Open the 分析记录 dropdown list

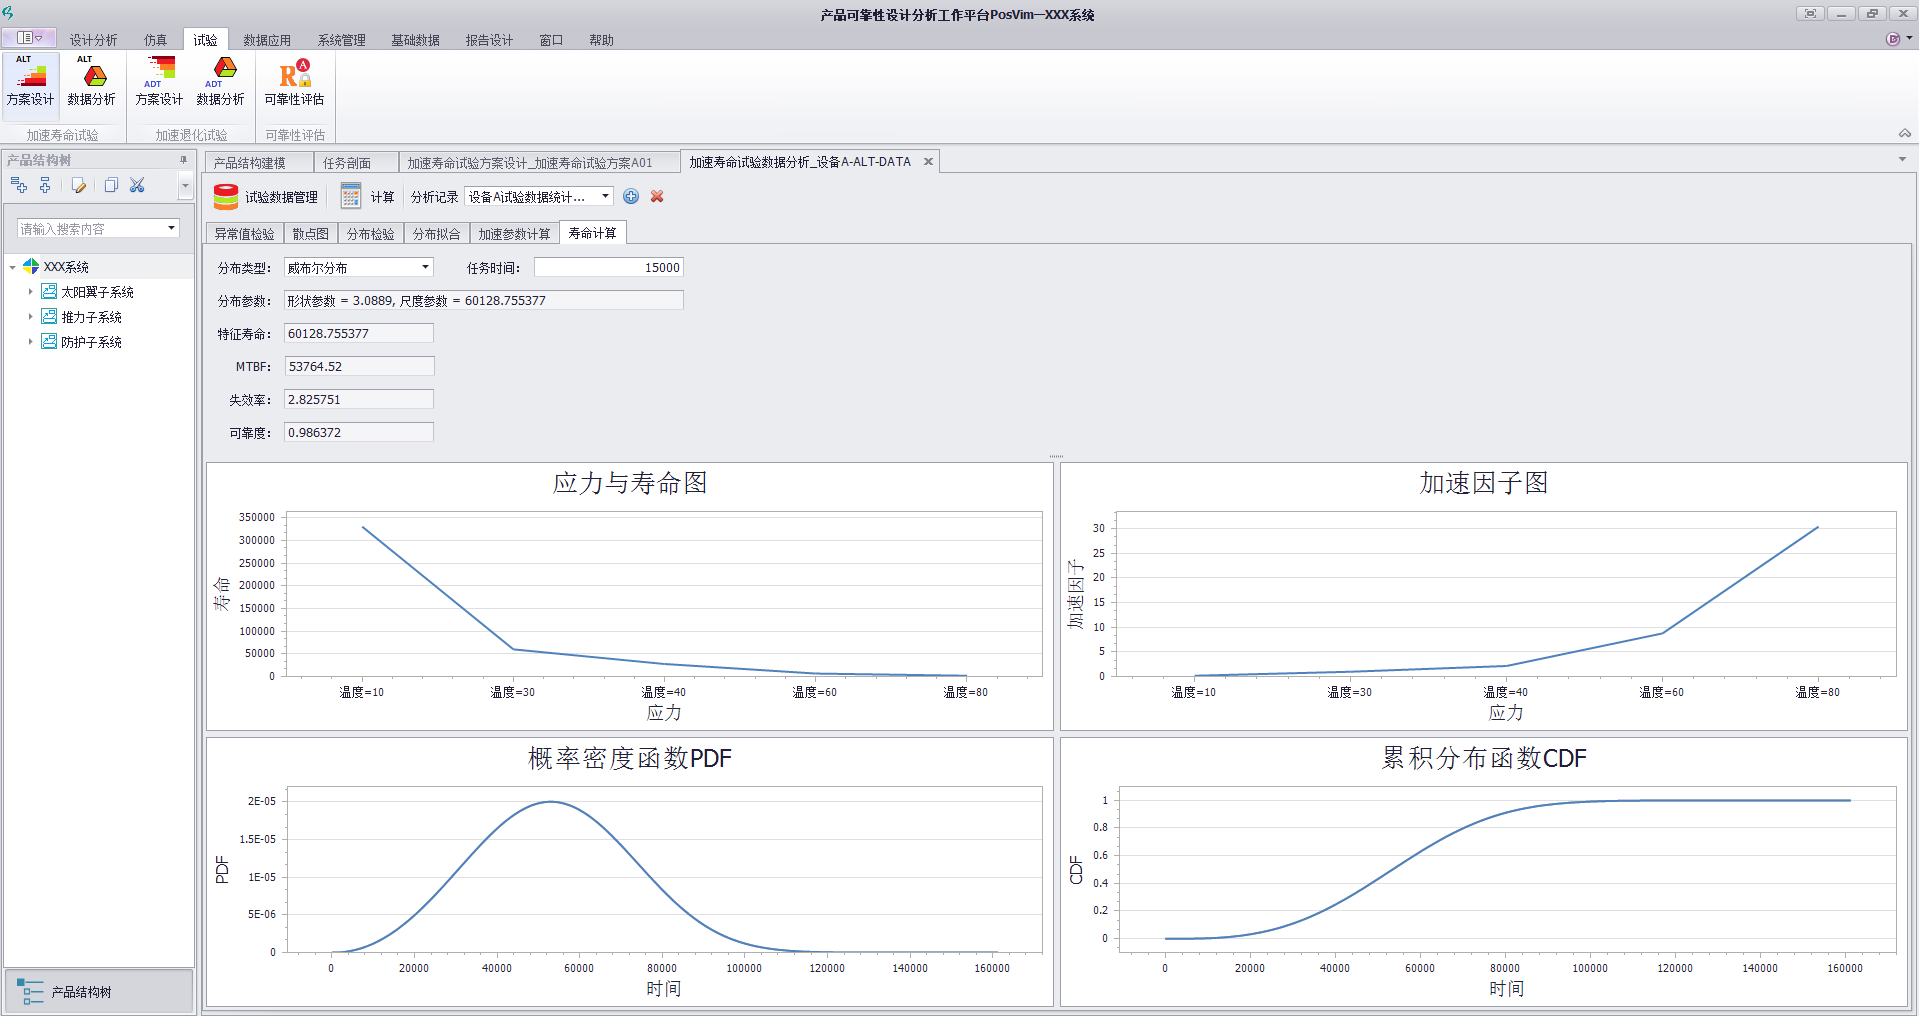(605, 197)
